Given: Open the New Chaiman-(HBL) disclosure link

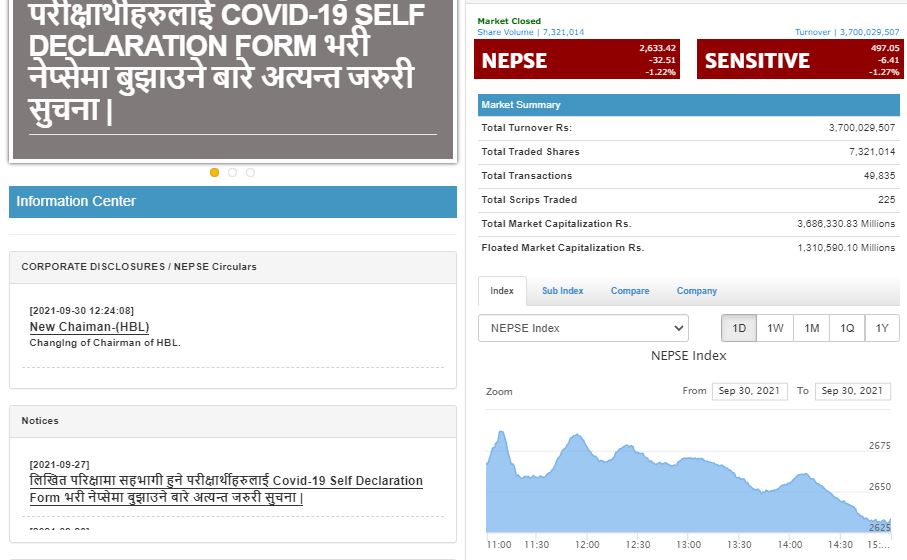Looking at the screenshot, I should coord(89,327).
